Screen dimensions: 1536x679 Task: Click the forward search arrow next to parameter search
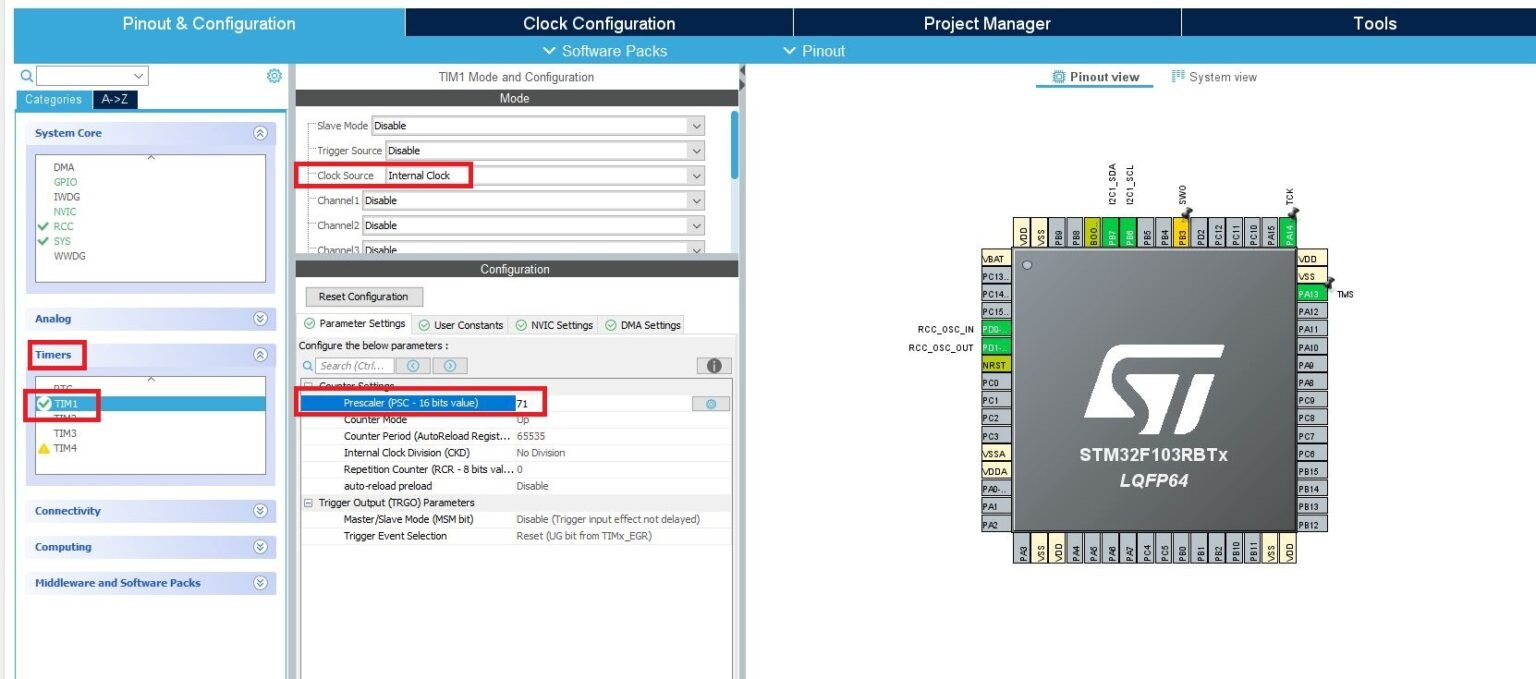(448, 365)
